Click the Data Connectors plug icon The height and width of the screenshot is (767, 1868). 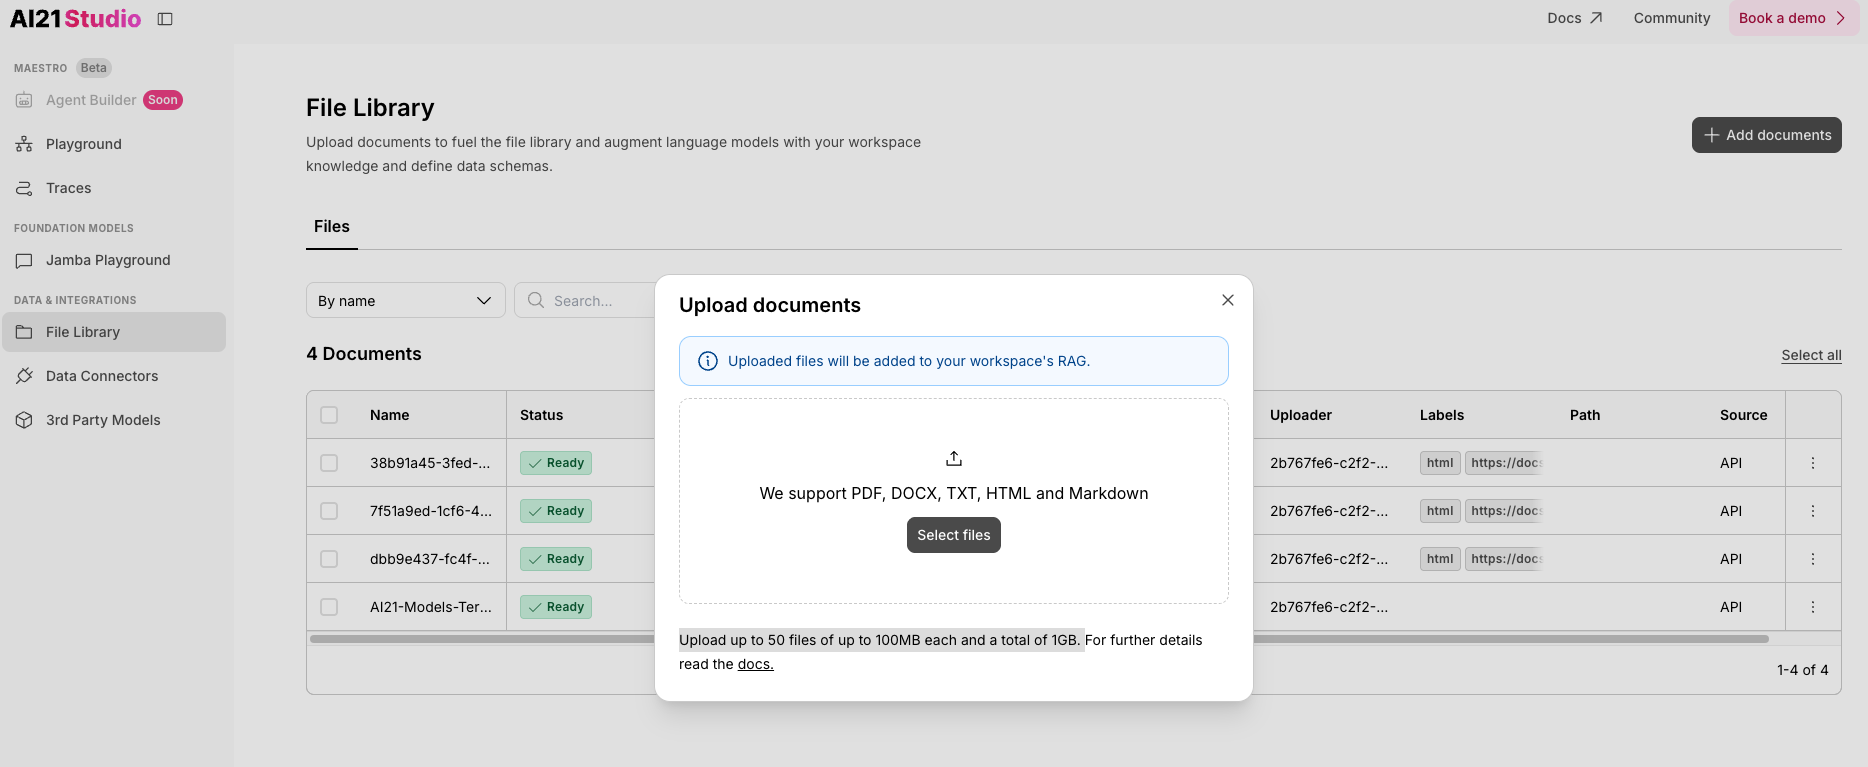coord(24,376)
